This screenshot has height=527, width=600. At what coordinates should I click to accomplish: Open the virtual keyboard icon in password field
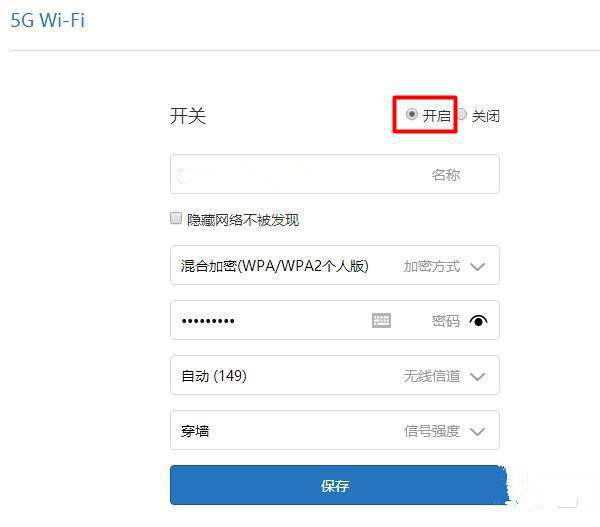381,320
